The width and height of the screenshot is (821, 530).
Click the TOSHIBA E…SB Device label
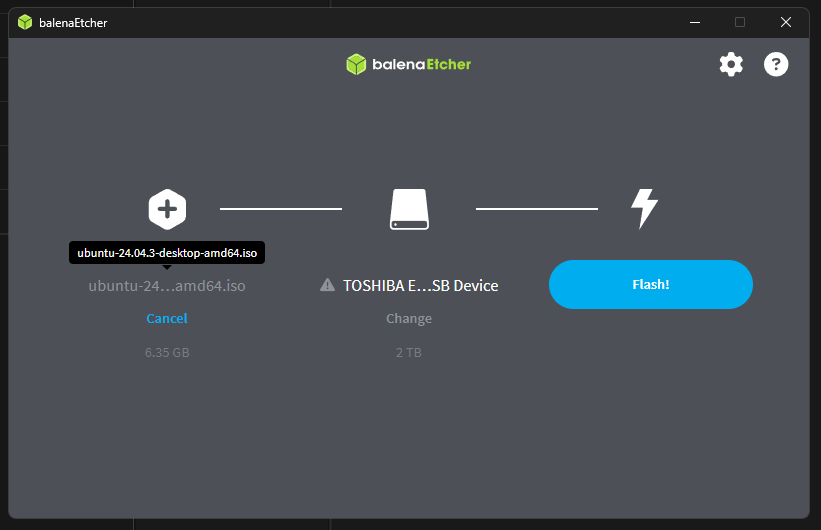click(x=420, y=285)
